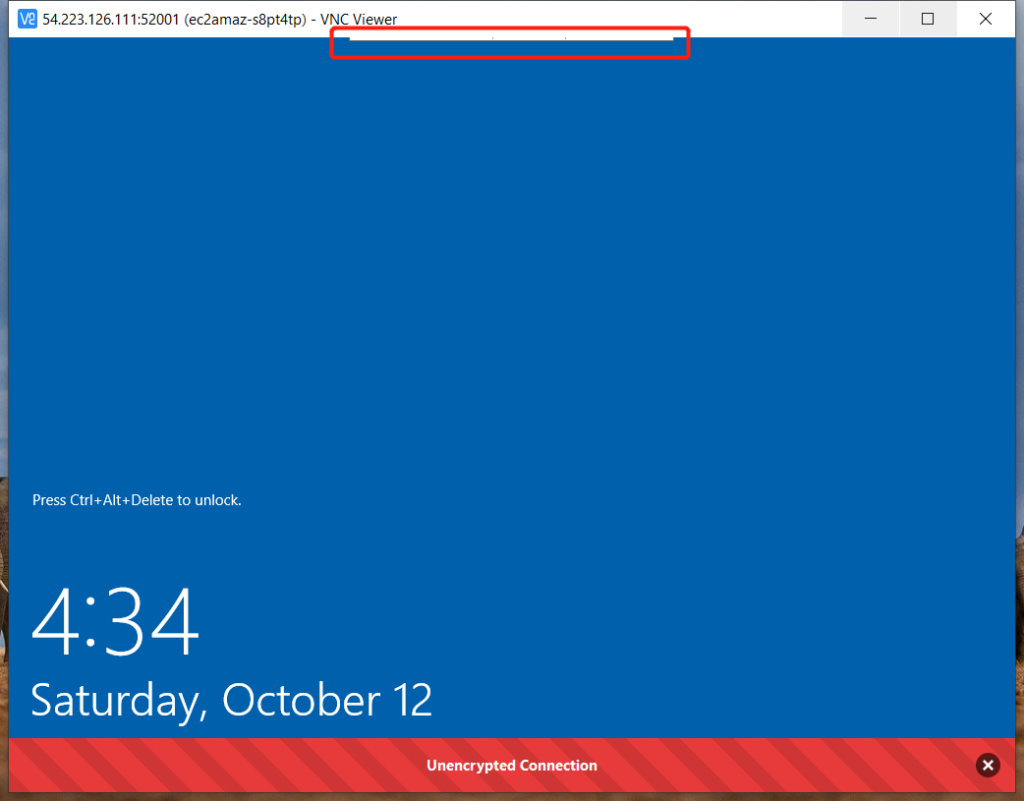Click the "Press Ctrl+Alt+Delete to unlock" message
1024x801 pixels.
click(137, 500)
